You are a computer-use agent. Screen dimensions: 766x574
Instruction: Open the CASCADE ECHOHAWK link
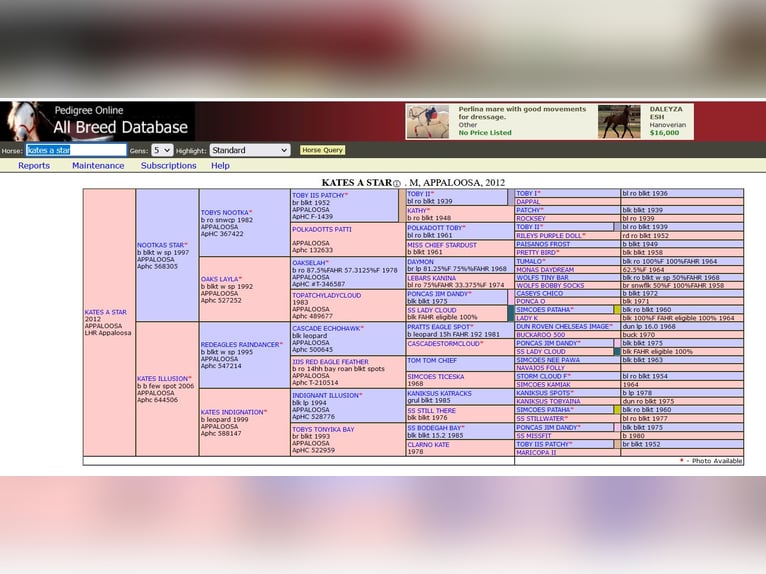click(326, 328)
